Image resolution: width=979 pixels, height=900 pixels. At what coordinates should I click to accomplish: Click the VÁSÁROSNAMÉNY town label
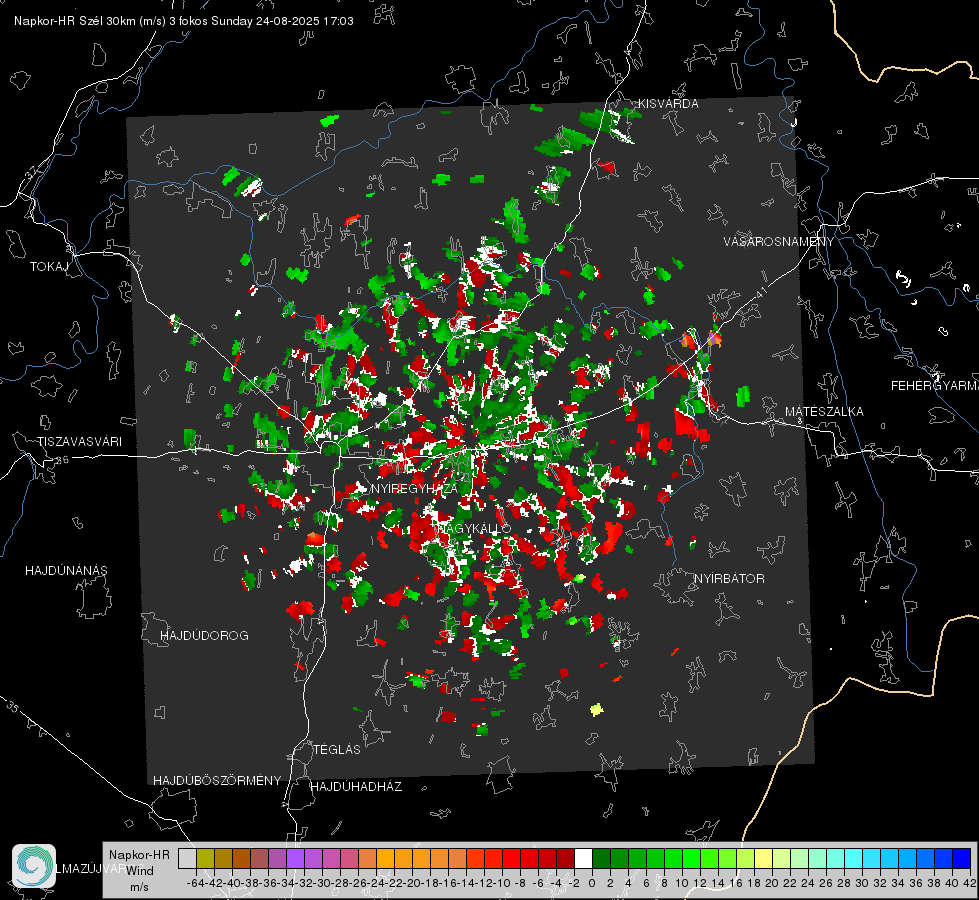click(x=779, y=241)
